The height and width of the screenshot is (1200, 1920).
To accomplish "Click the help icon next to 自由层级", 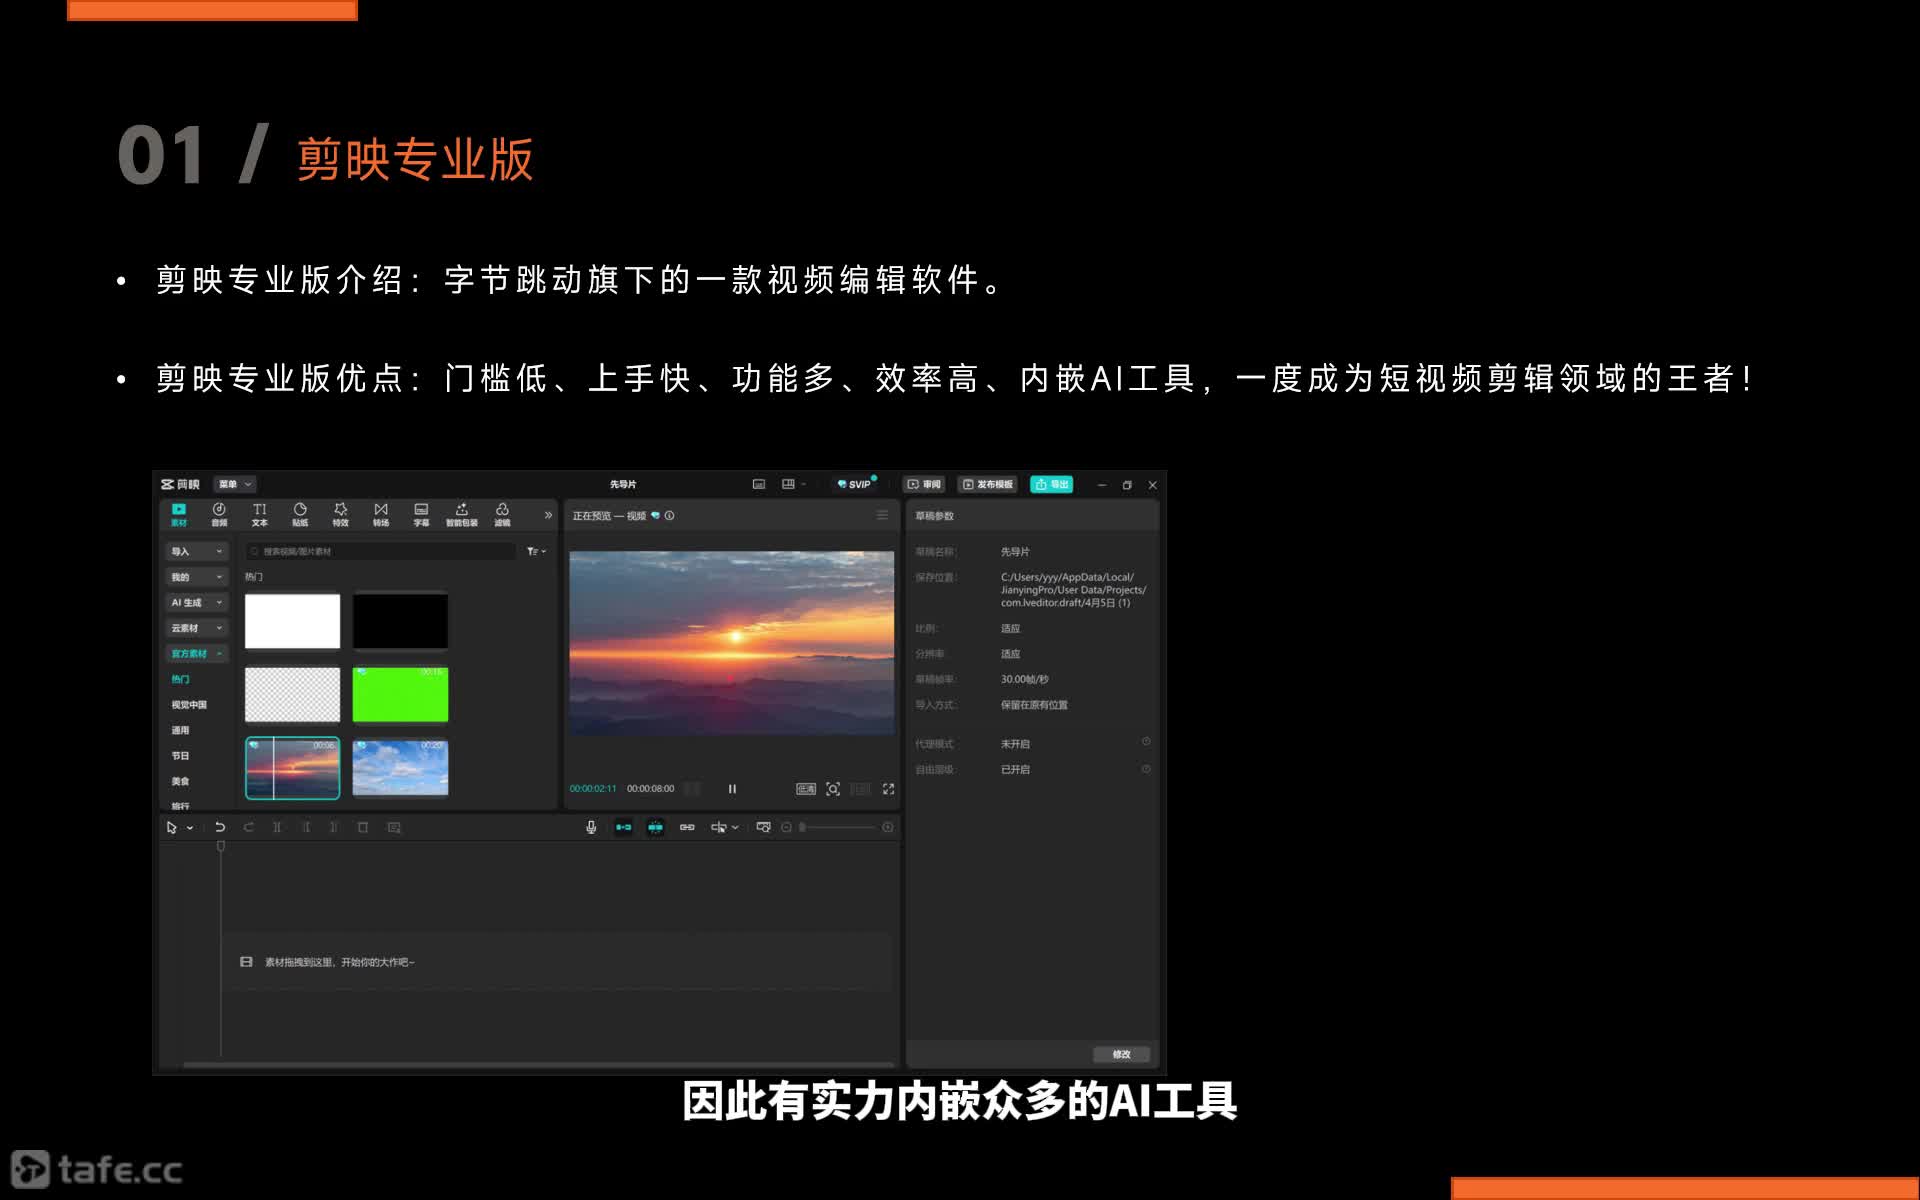I will click(1146, 769).
